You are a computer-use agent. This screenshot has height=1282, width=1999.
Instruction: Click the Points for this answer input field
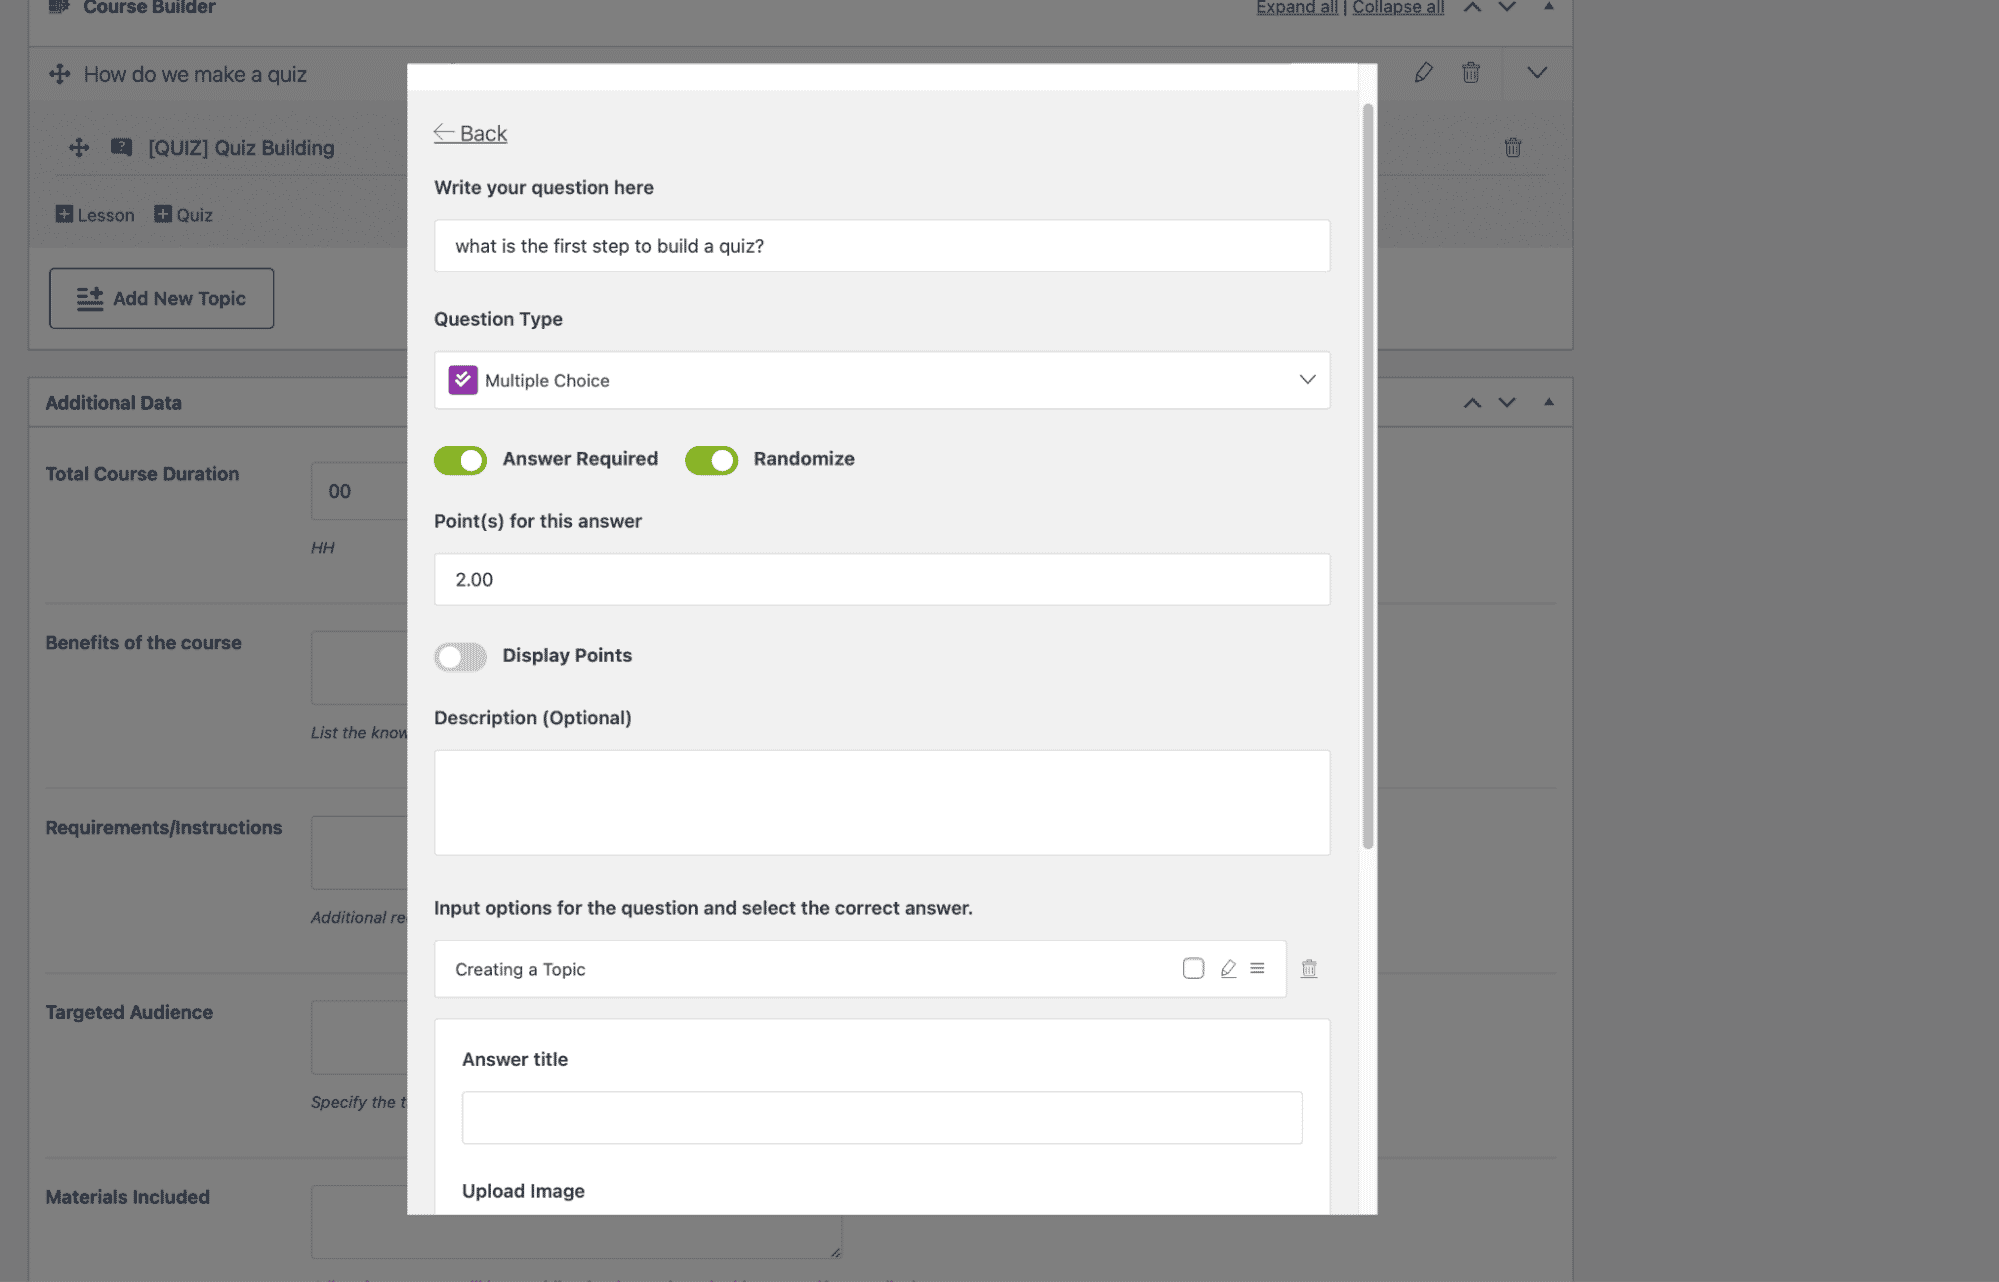pyautogui.click(x=881, y=578)
